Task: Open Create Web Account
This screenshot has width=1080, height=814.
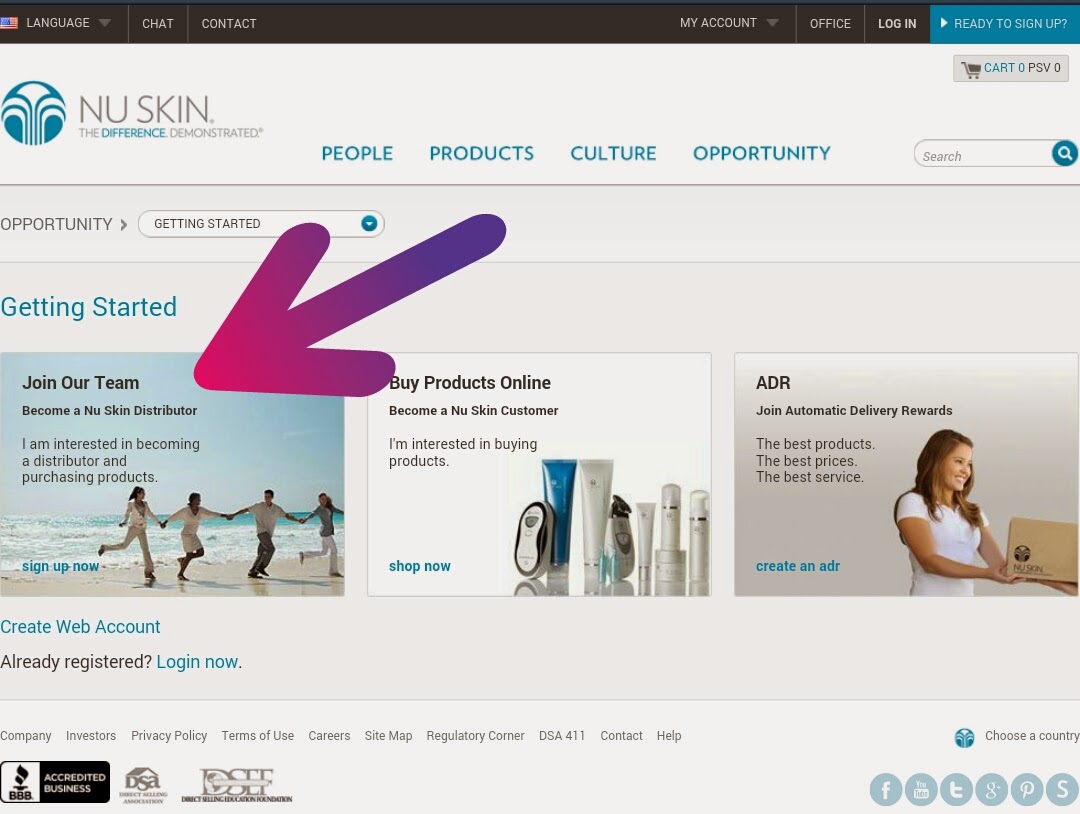Action: pyautogui.click(x=80, y=627)
